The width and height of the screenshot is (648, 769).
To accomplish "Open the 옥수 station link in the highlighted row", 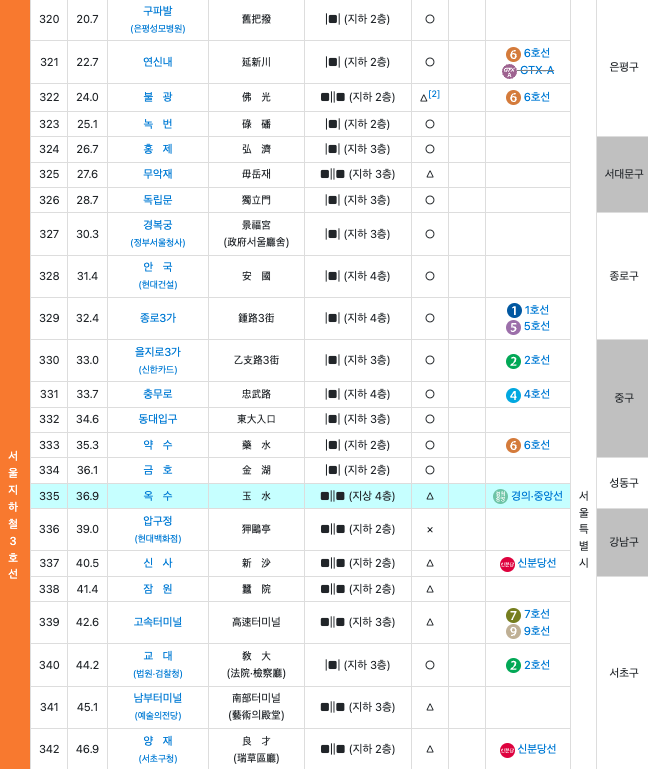I will pos(157,496).
